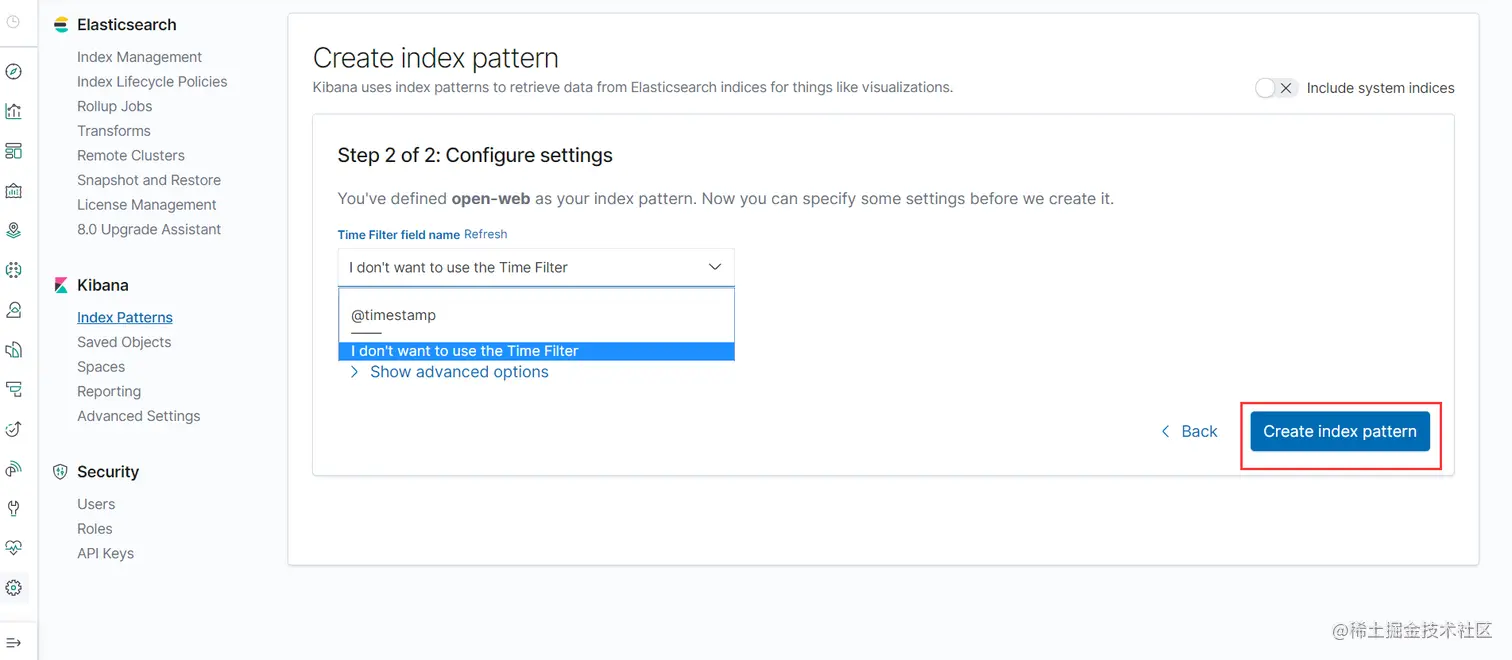Open Stack Monitoring heartbeat icon
The height and width of the screenshot is (660, 1512).
pyautogui.click(x=14, y=548)
